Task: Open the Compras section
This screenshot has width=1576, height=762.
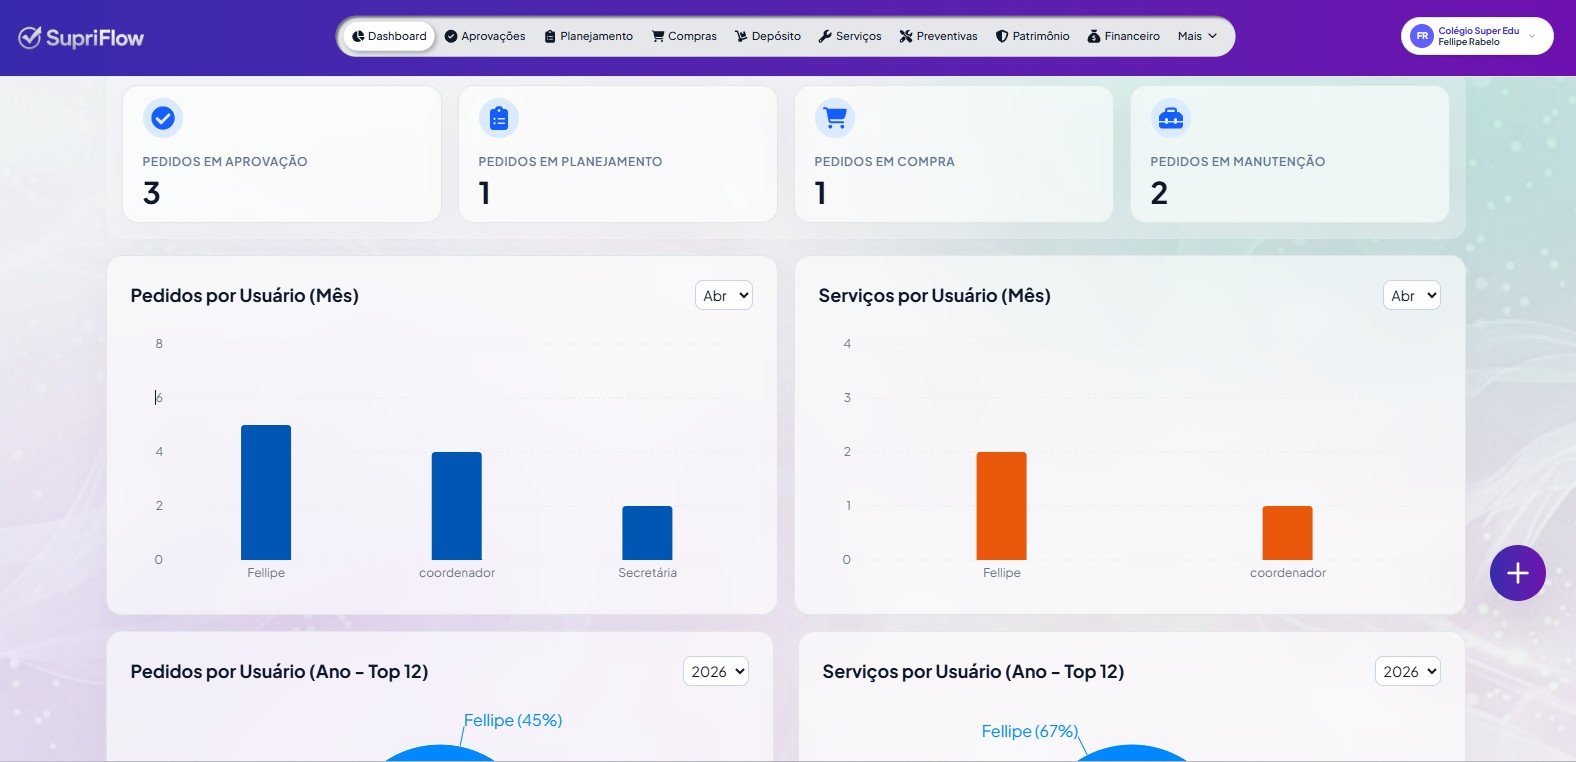Action: coord(684,36)
